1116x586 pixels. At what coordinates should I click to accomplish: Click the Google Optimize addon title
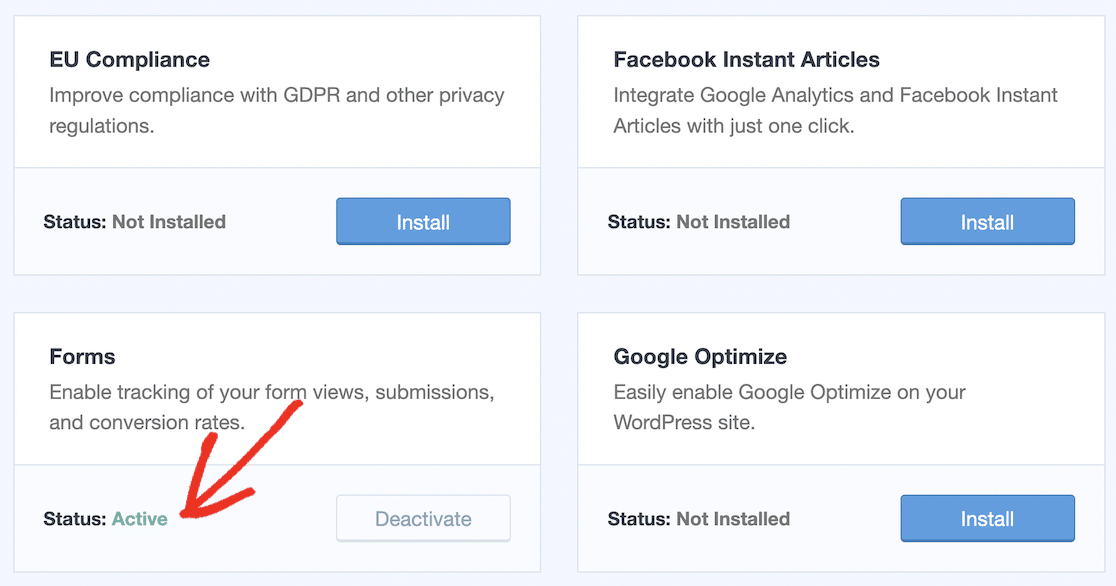point(700,356)
